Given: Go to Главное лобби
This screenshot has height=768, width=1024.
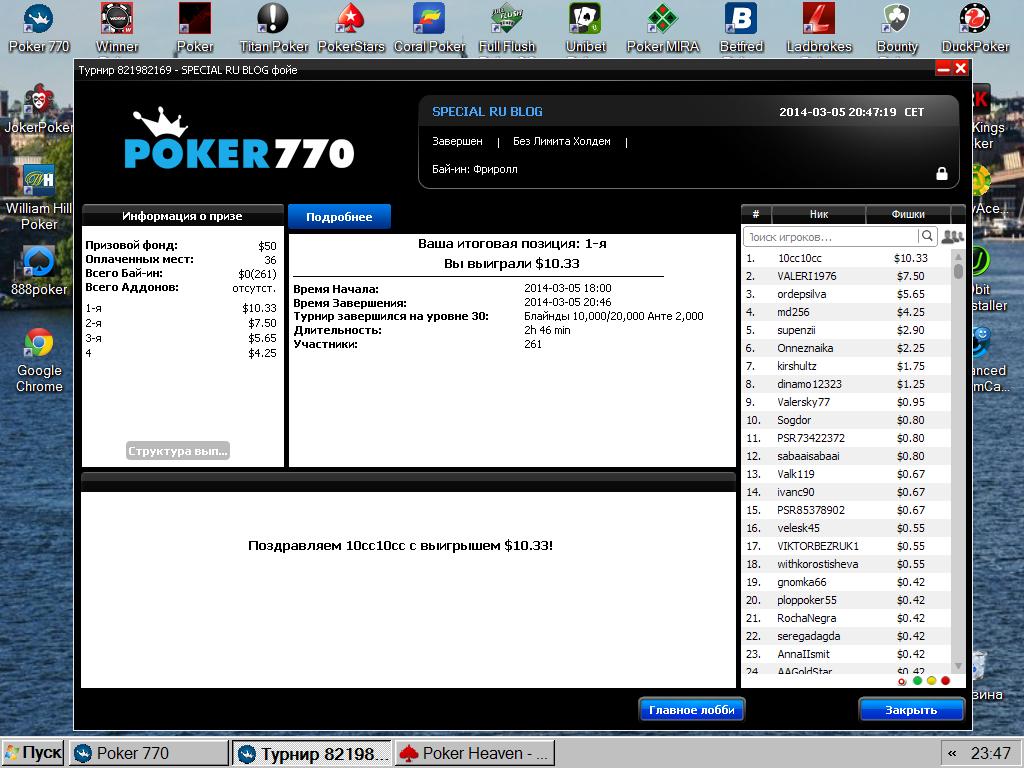Looking at the screenshot, I should click(x=692, y=710).
